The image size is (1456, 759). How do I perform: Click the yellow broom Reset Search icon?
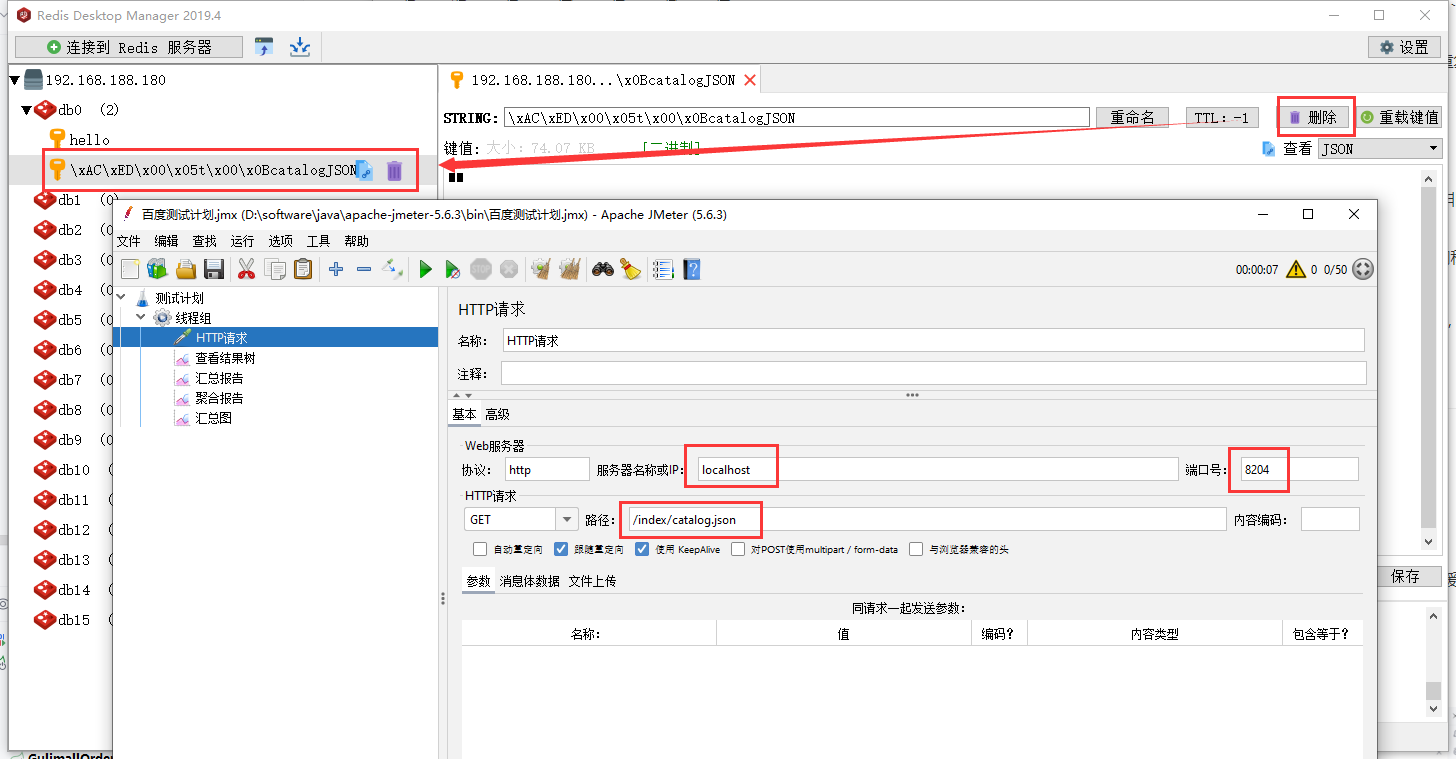630,269
